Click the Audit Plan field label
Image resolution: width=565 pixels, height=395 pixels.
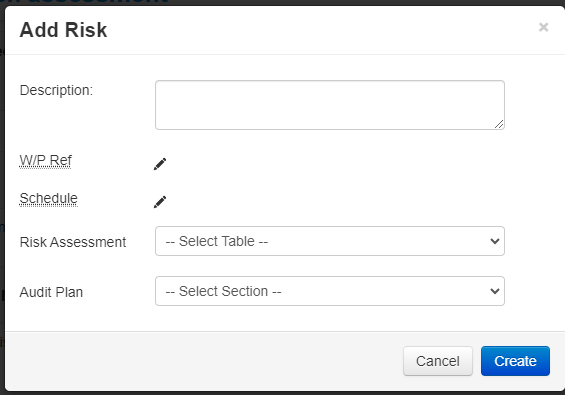pos(51,292)
